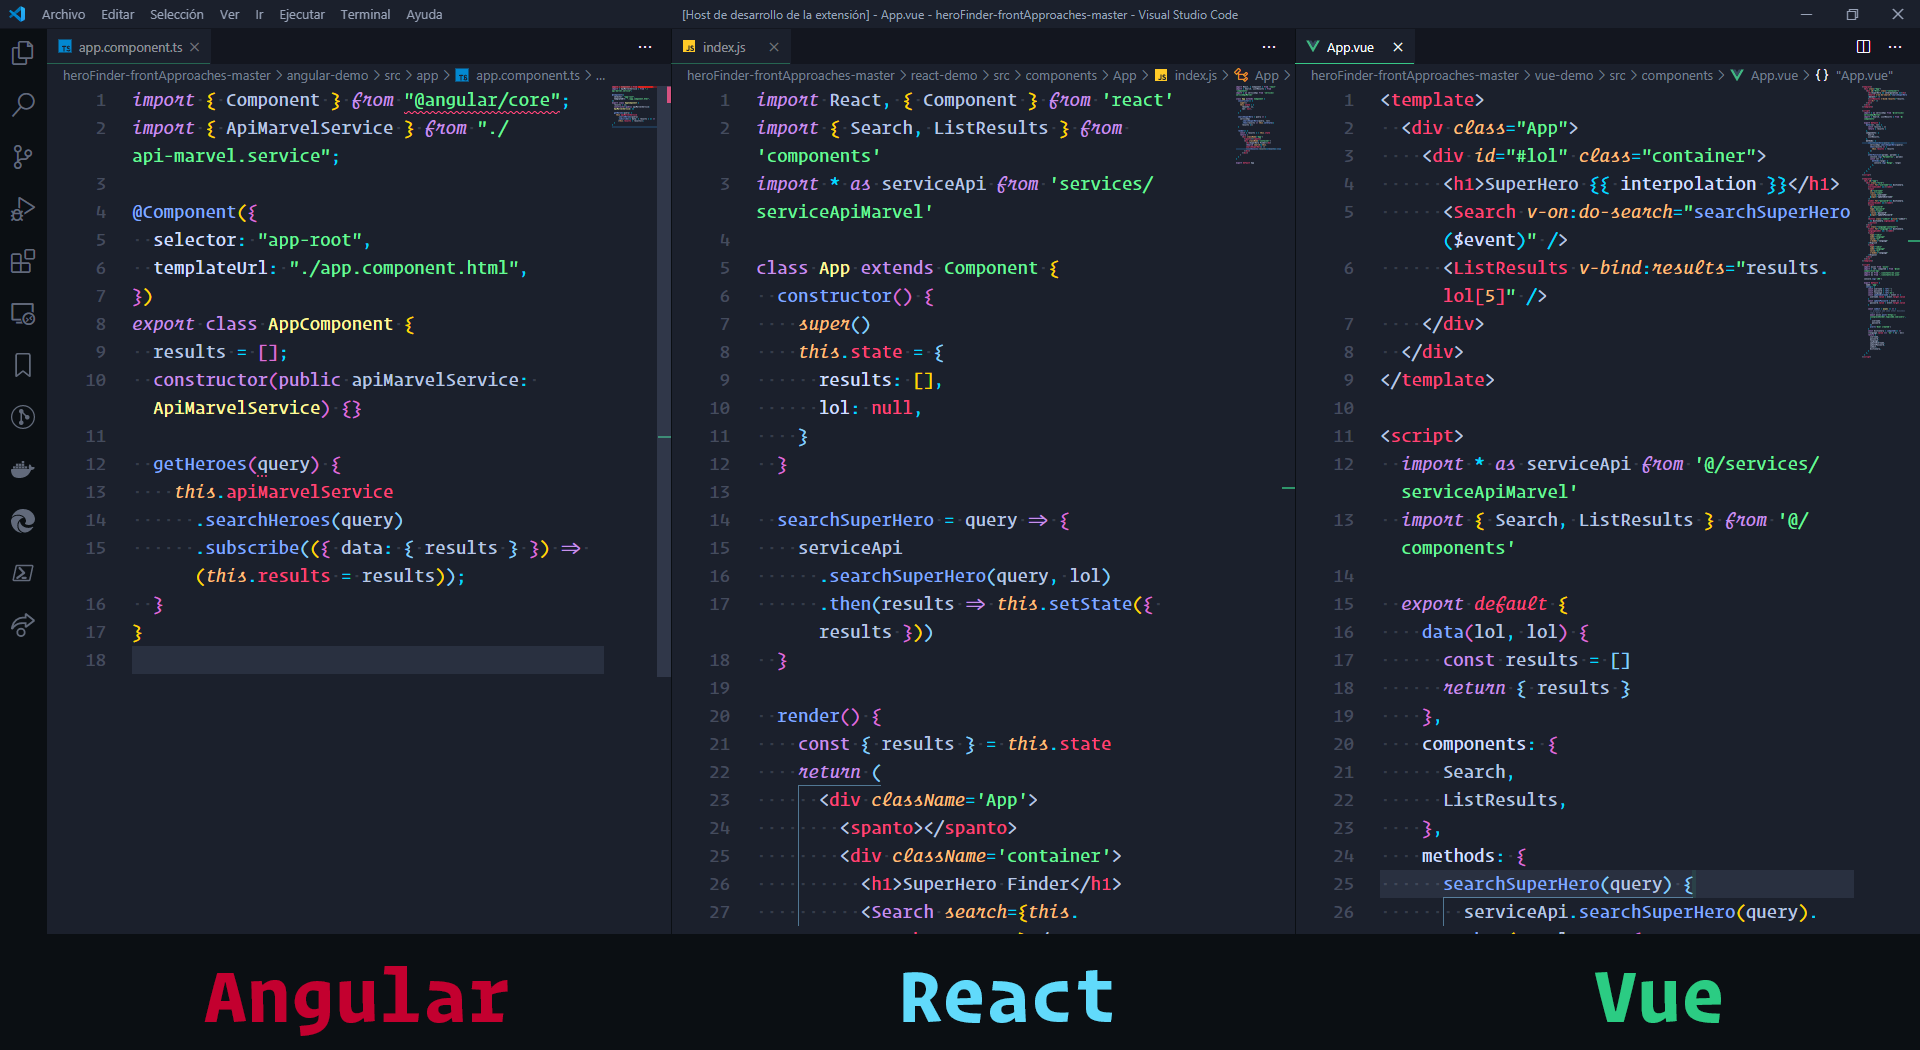Click index.js in the middle breadcrumb
Image resolution: width=1920 pixels, height=1050 pixels.
tap(1195, 75)
